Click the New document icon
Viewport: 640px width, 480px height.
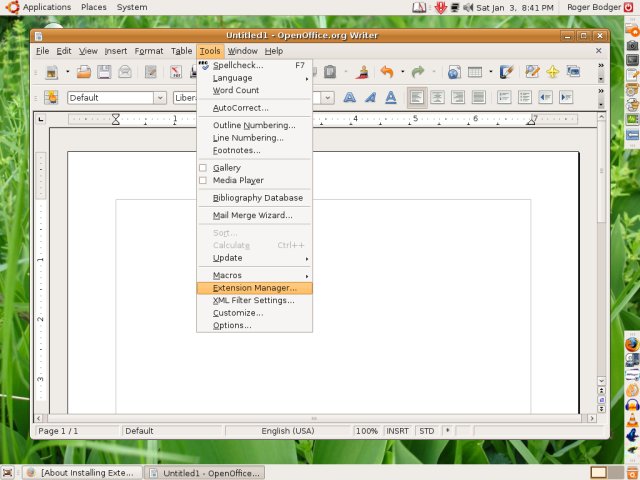(52, 72)
